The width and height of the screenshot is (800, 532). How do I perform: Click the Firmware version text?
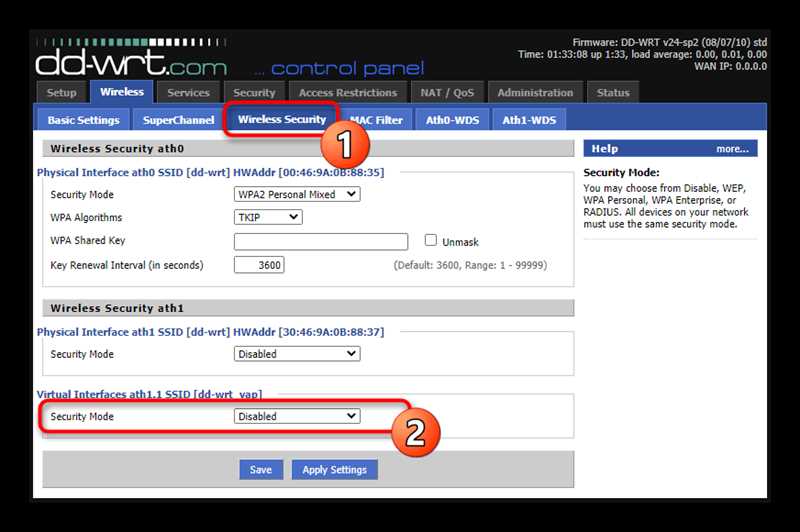[x=669, y=42]
